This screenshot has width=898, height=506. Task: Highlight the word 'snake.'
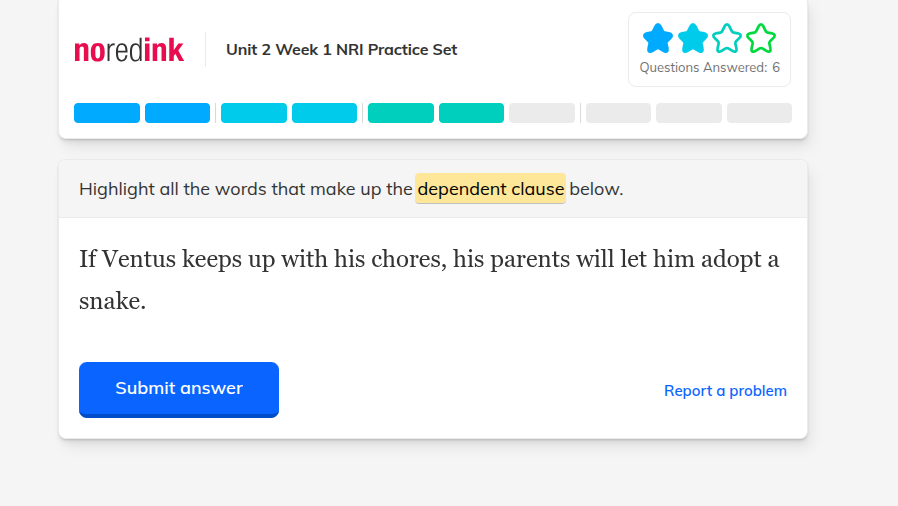click(112, 302)
